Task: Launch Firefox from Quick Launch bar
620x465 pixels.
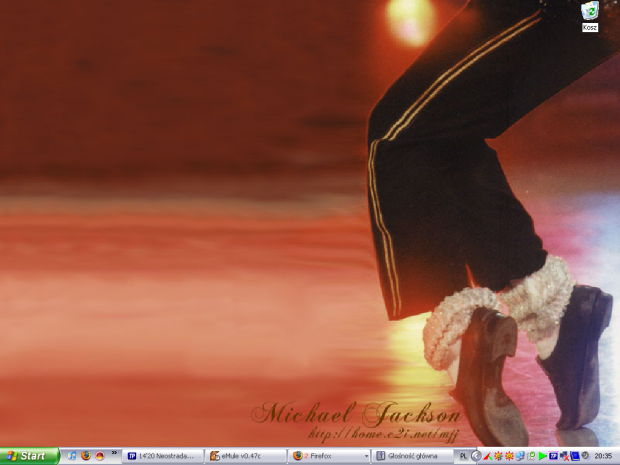Action: [x=86, y=456]
